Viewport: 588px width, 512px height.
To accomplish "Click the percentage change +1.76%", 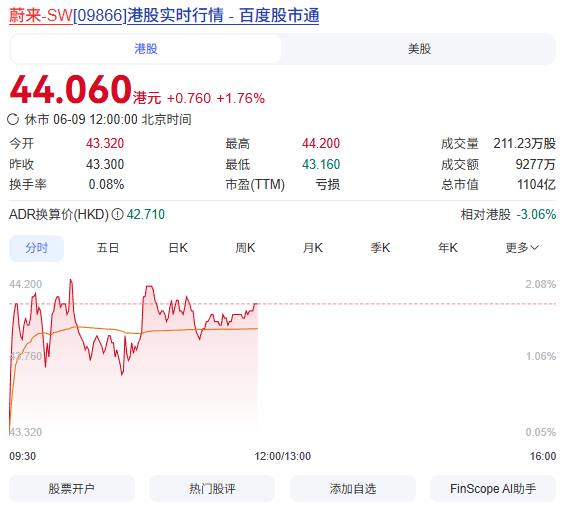I will click(x=241, y=98).
